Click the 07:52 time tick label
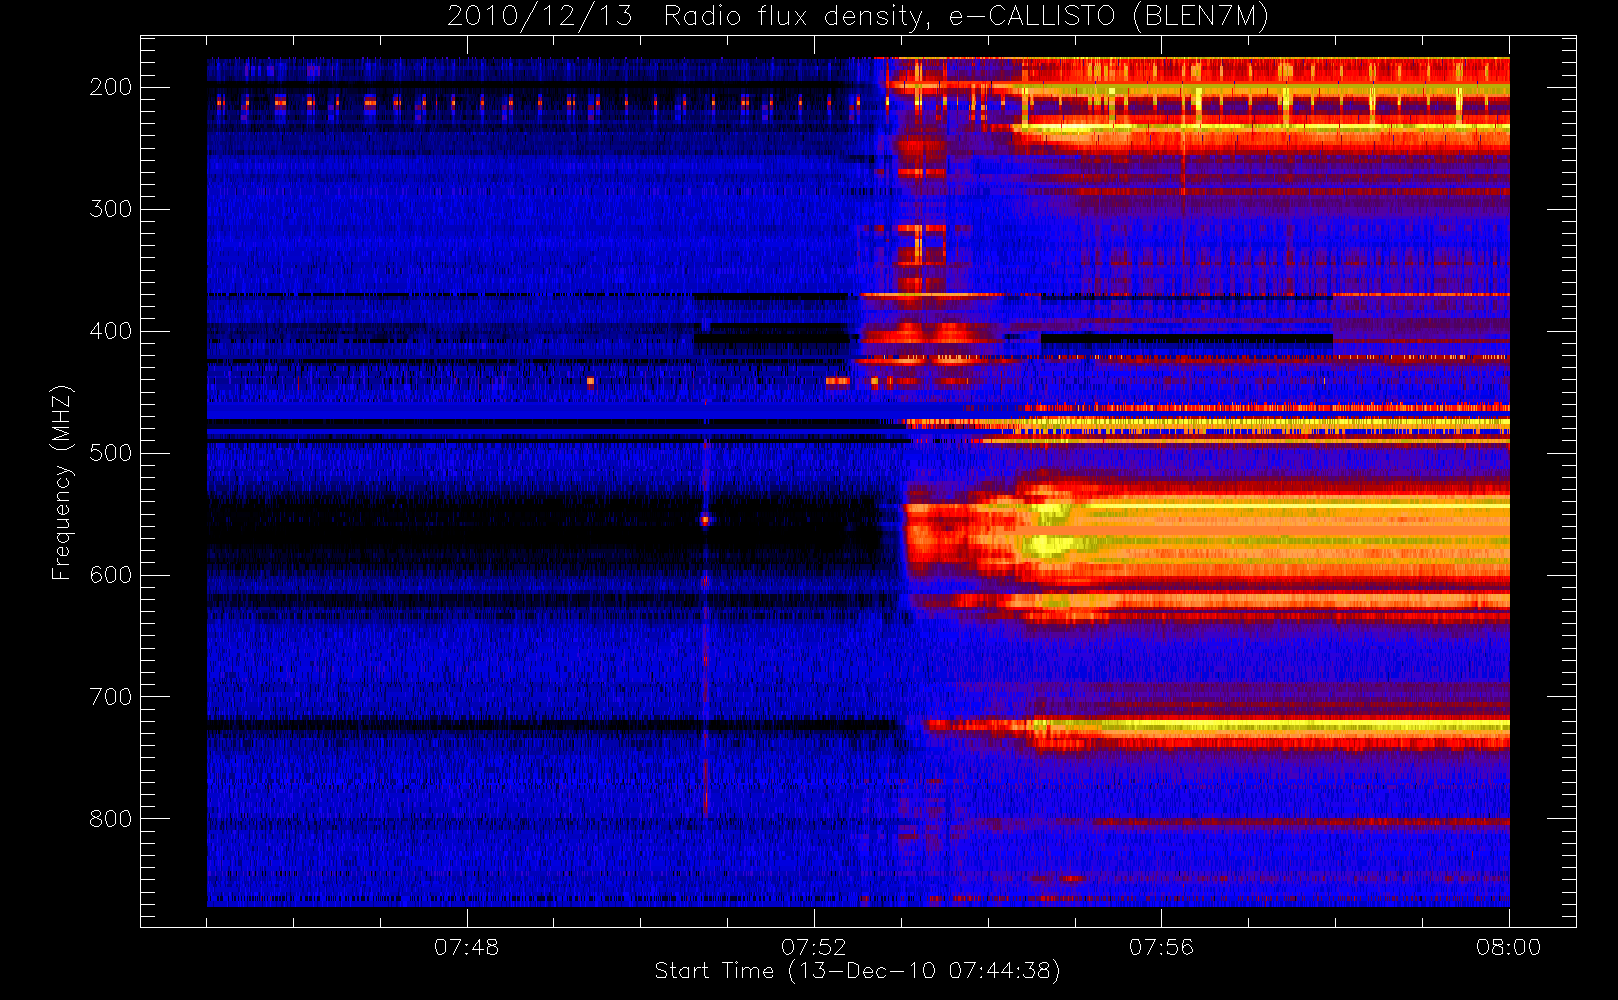This screenshot has height=1000, width=1618. coord(814,947)
